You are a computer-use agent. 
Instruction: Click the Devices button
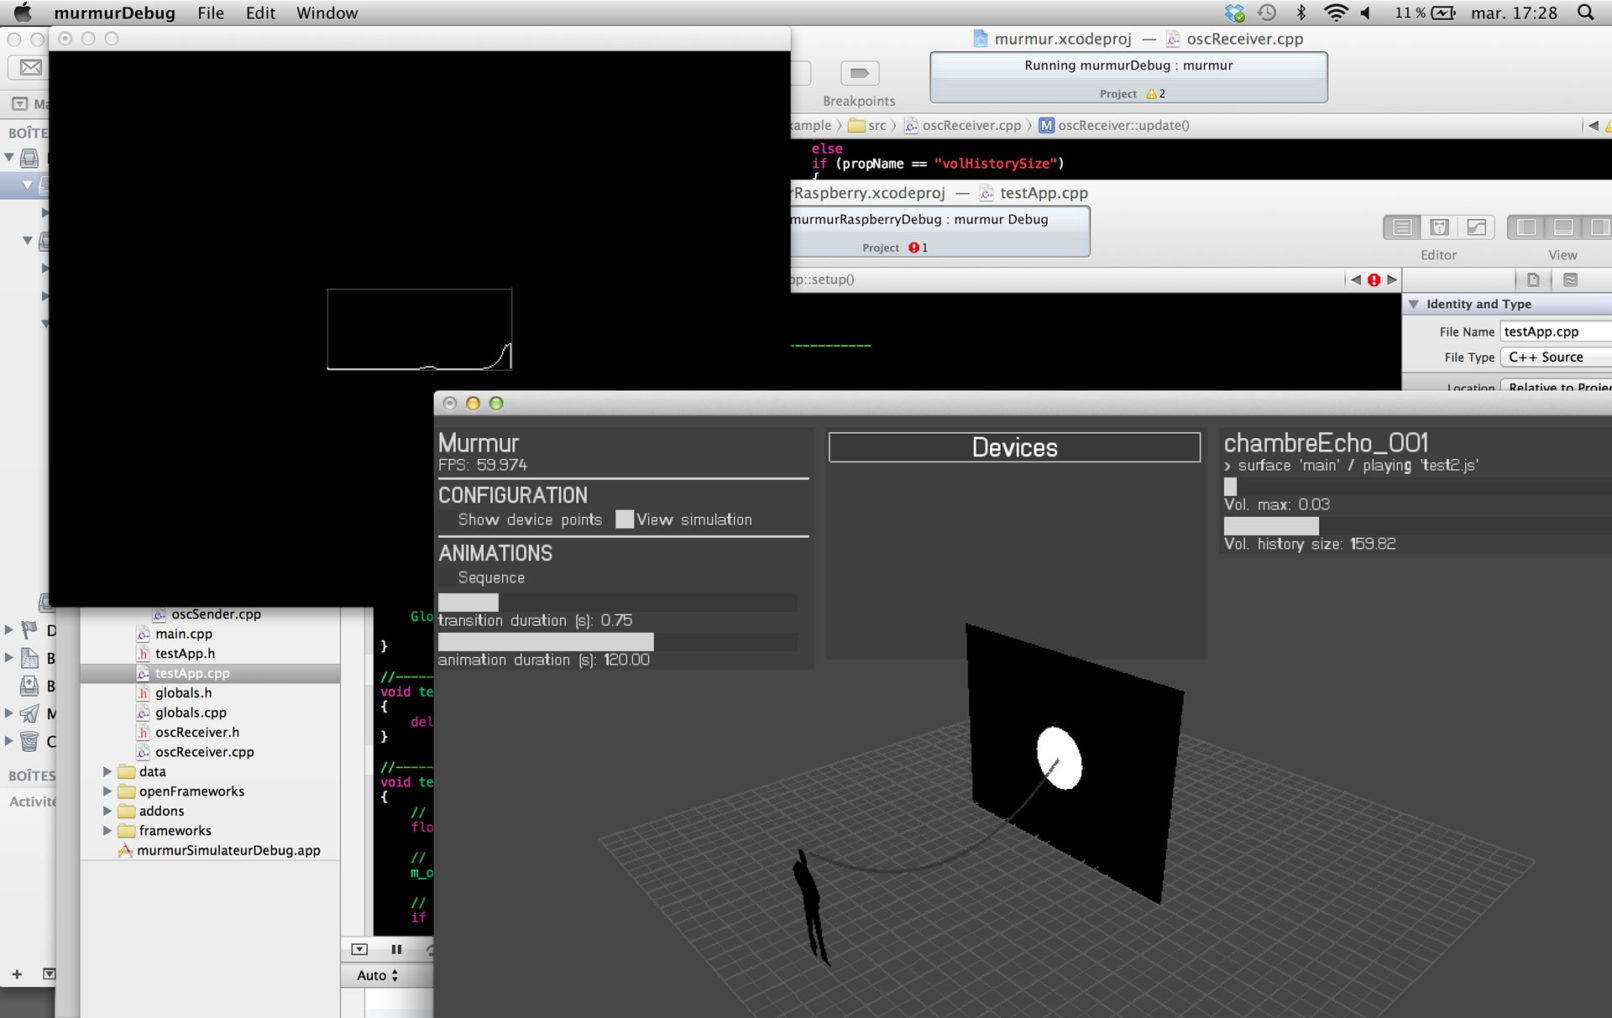click(x=1014, y=447)
